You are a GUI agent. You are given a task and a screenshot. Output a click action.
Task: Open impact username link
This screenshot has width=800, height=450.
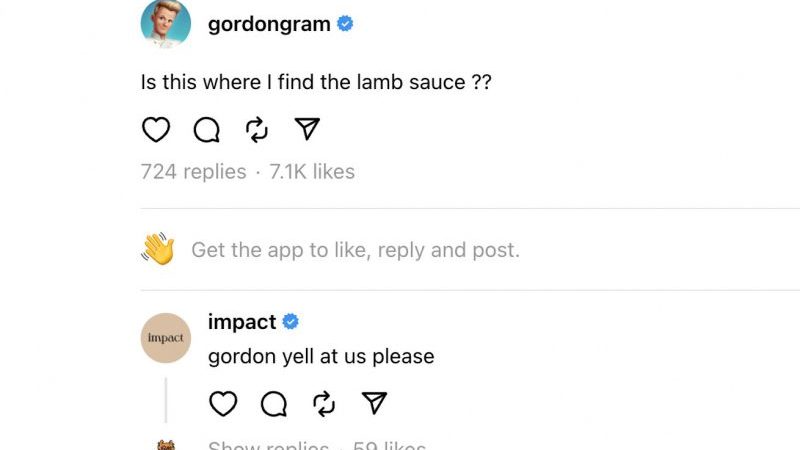tap(242, 322)
